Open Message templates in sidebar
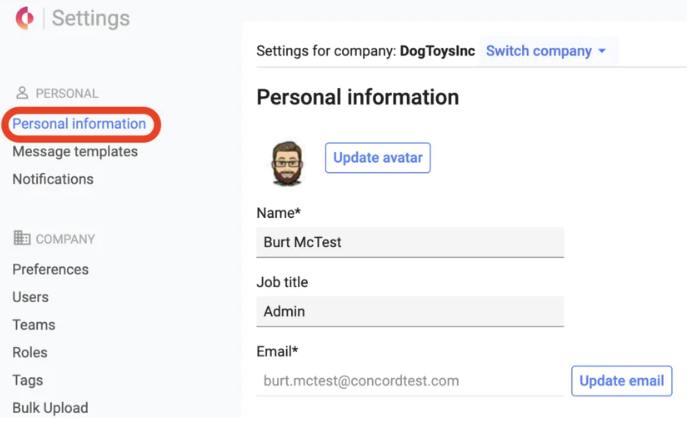This screenshot has width=693, height=440. tap(75, 152)
